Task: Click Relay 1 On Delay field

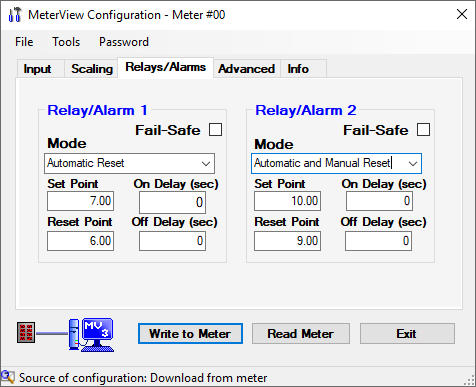Action: click(x=172, y=202)
